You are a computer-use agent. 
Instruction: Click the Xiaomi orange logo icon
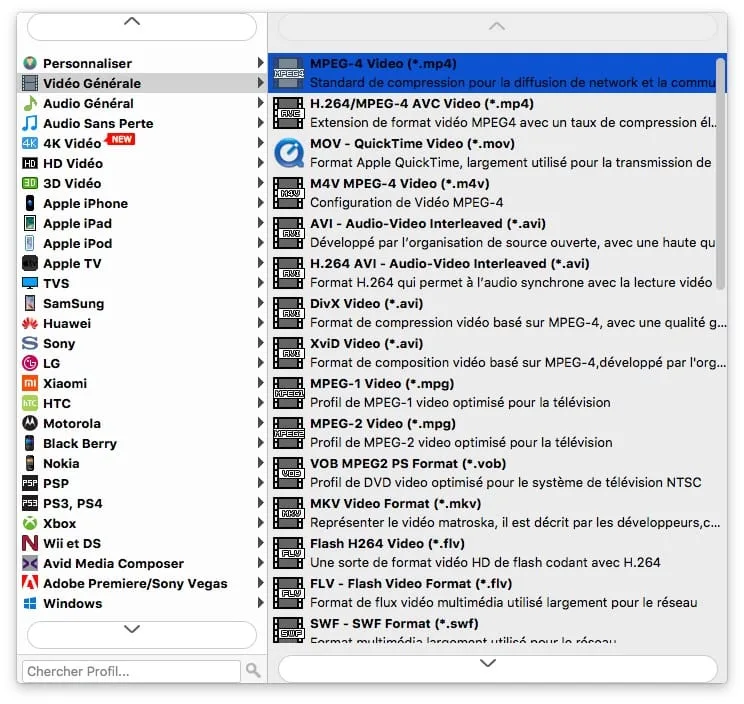coord(30,383)
